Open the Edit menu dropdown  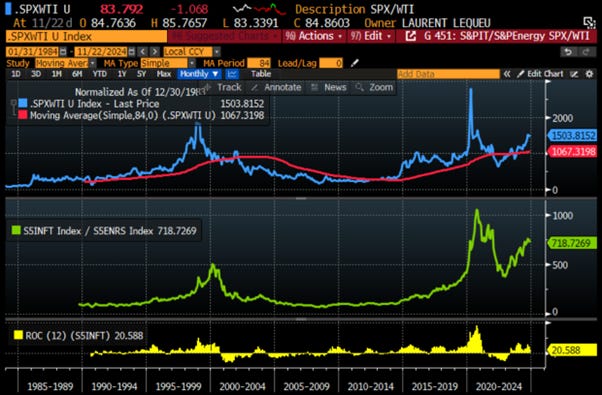[371, 36]
